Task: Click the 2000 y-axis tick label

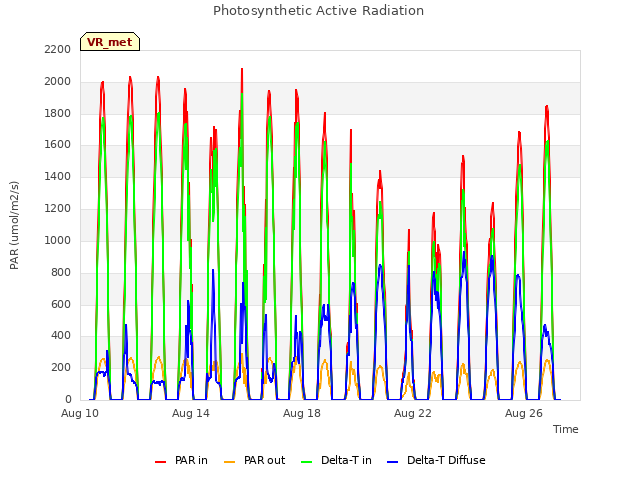Action: point(58,82)
